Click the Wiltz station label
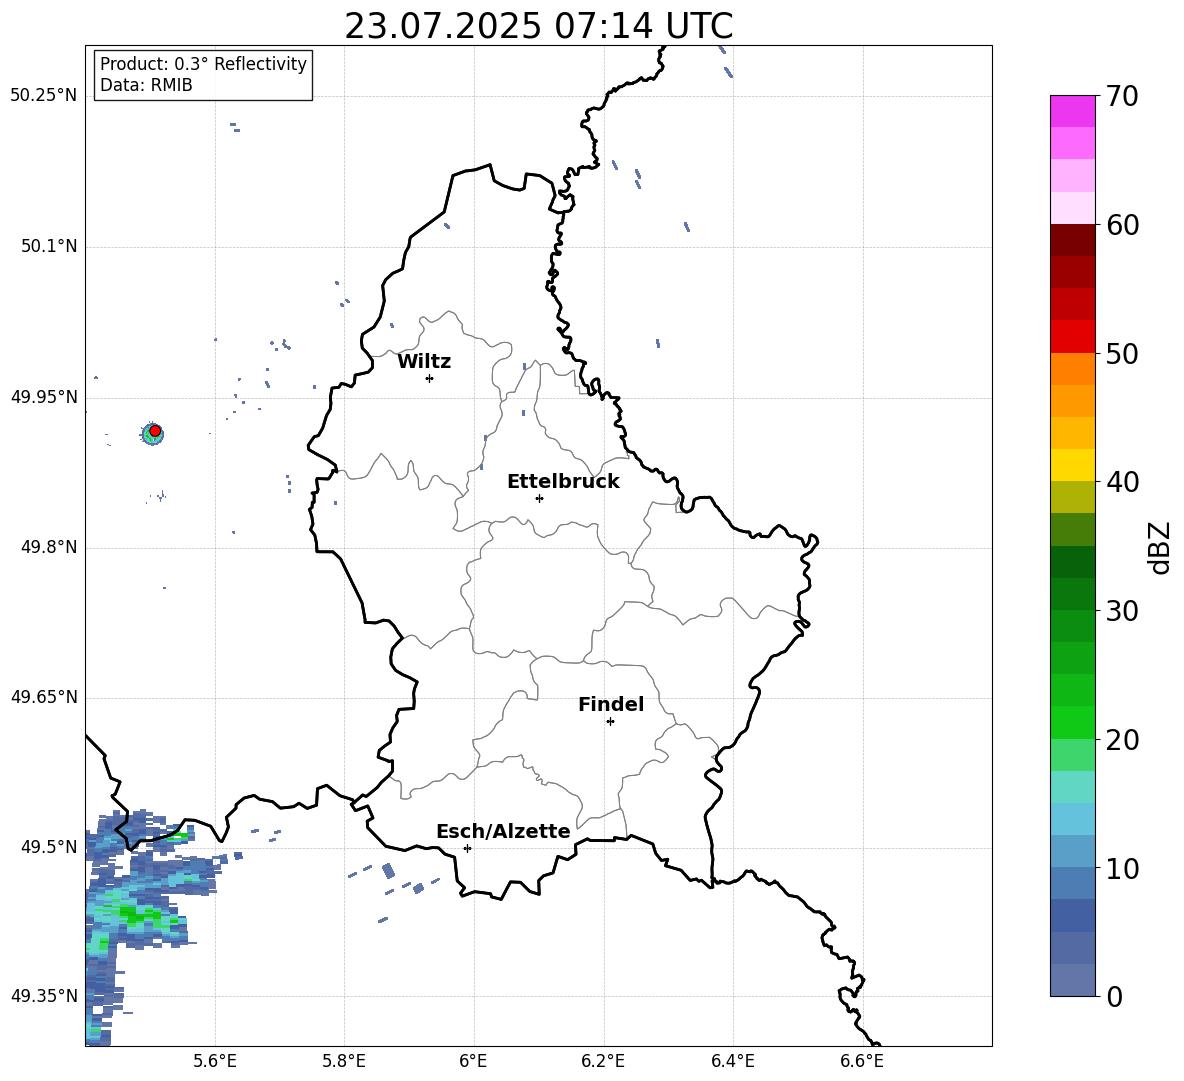The height and width of the screenshot is (1081, 1184). click(424, 362)
